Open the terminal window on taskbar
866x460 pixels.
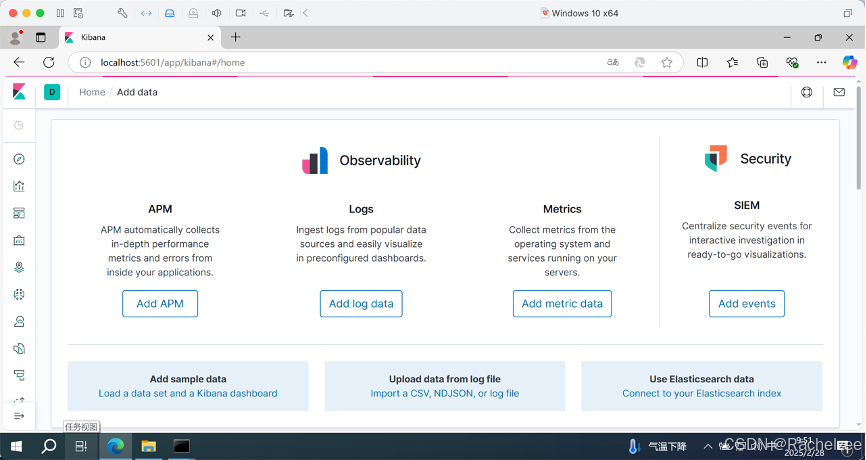coord(181,446)
